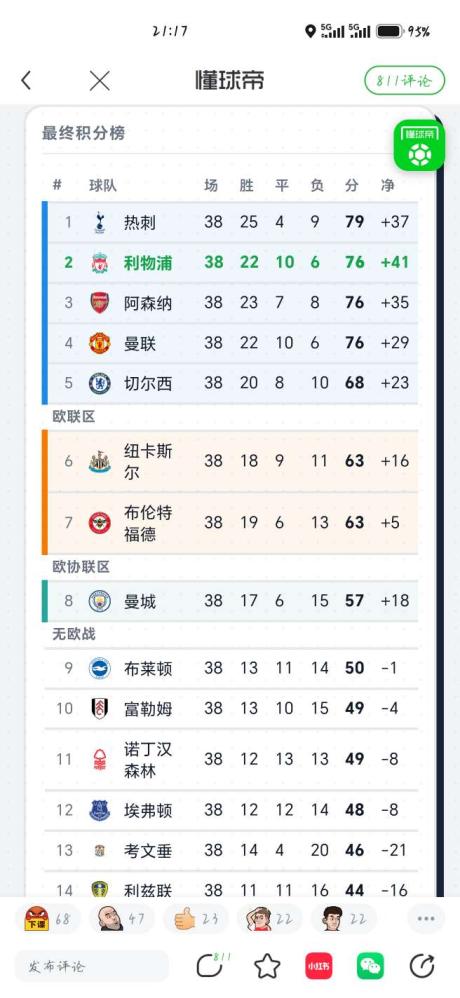Tap the share arrow icon
The image size is (460, 998).
[422, 966]
